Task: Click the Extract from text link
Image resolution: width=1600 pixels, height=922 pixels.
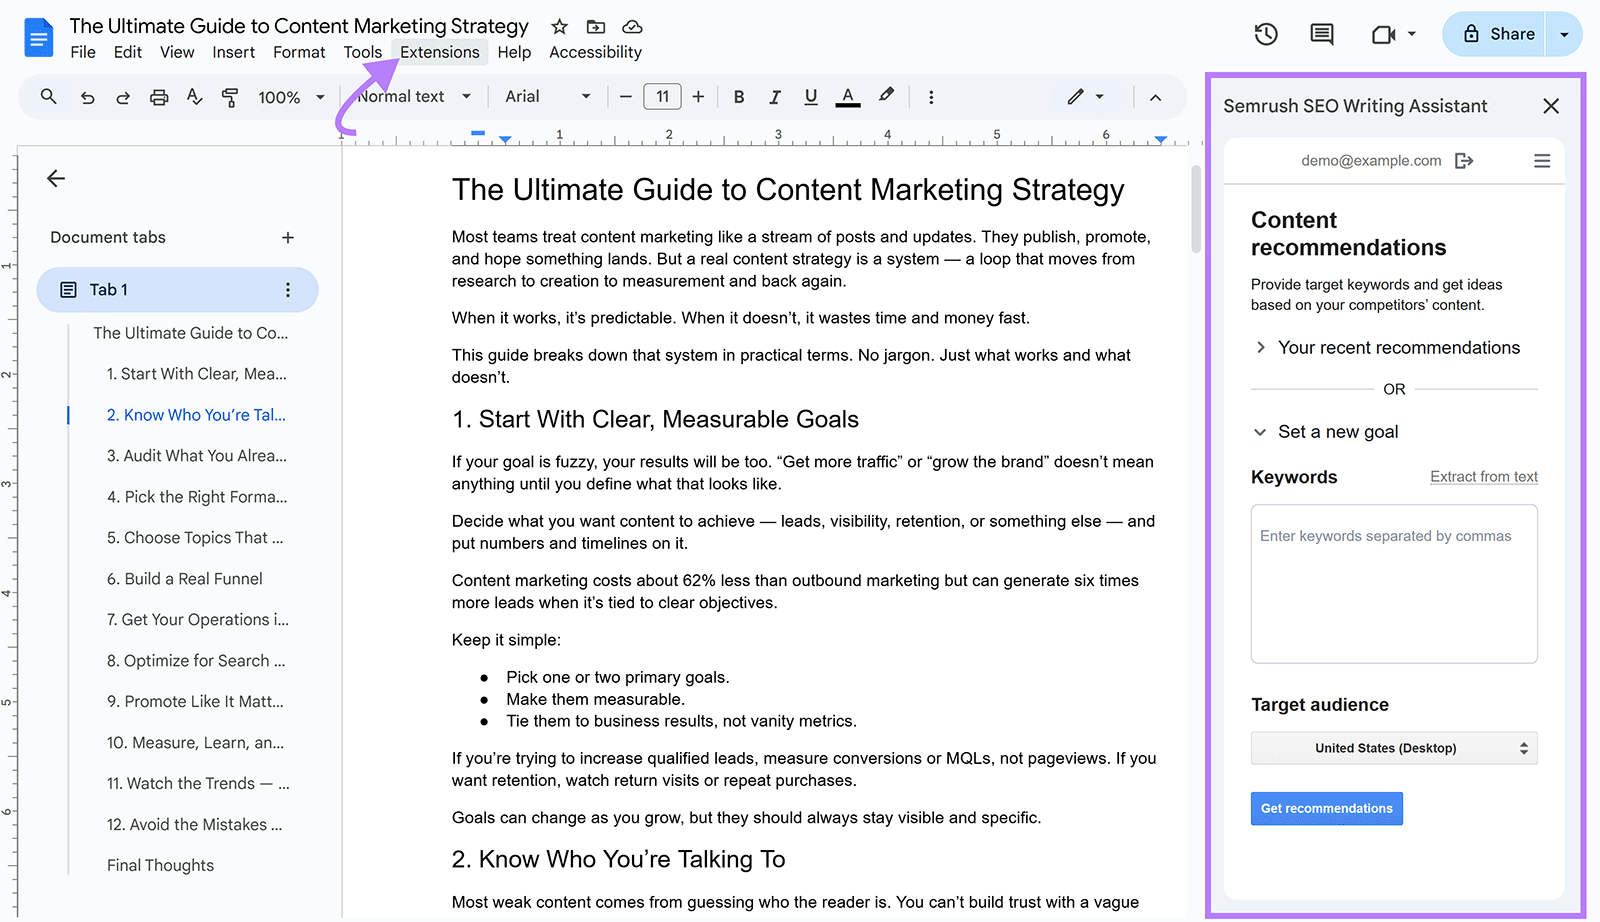Action: (x=1484, y=477)
